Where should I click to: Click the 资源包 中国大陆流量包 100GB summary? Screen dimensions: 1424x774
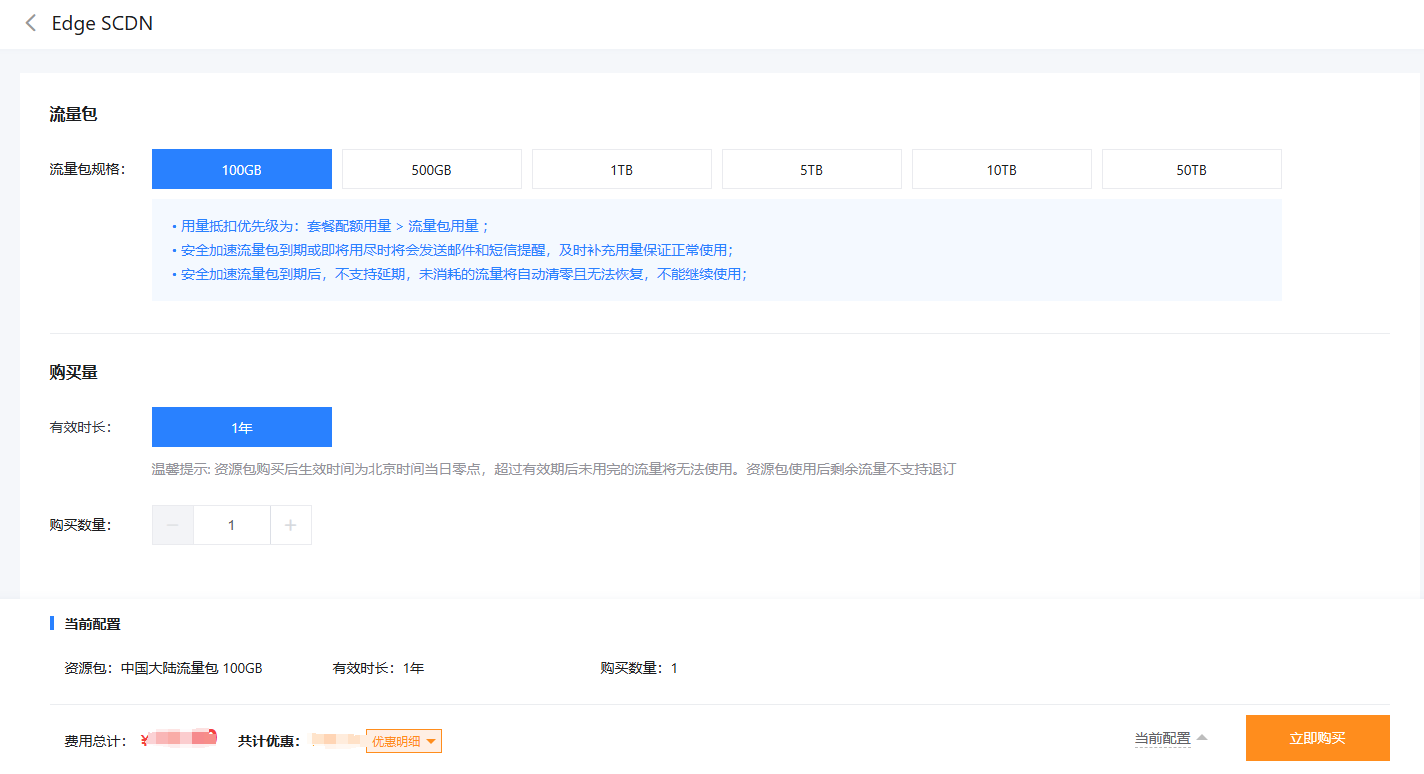(163, 668)
